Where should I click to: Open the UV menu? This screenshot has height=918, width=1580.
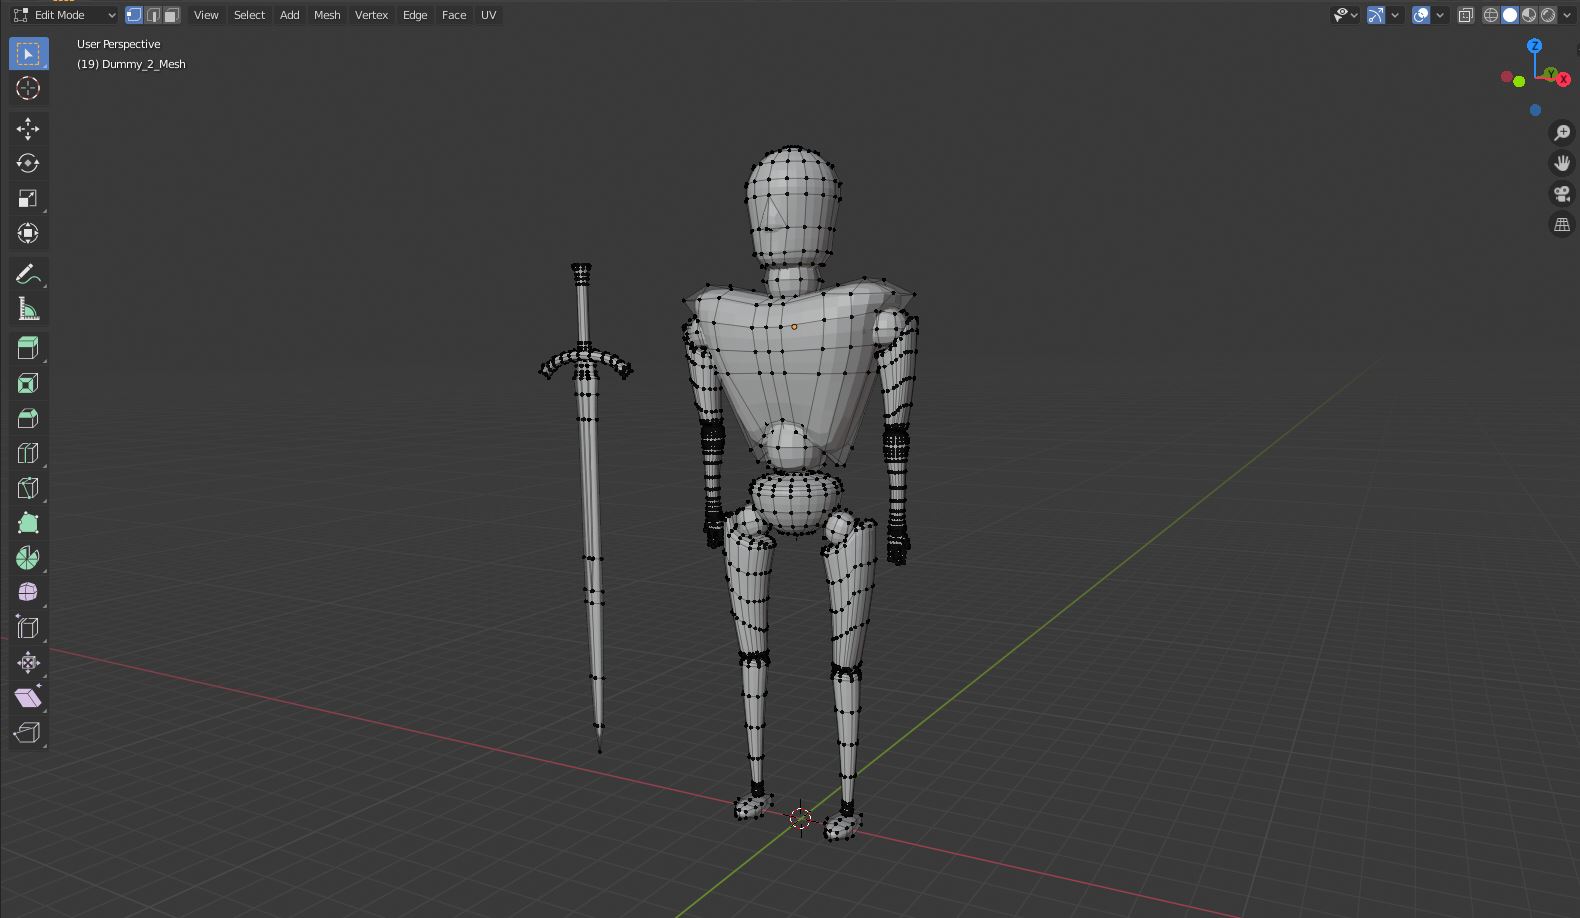[488, 15]
